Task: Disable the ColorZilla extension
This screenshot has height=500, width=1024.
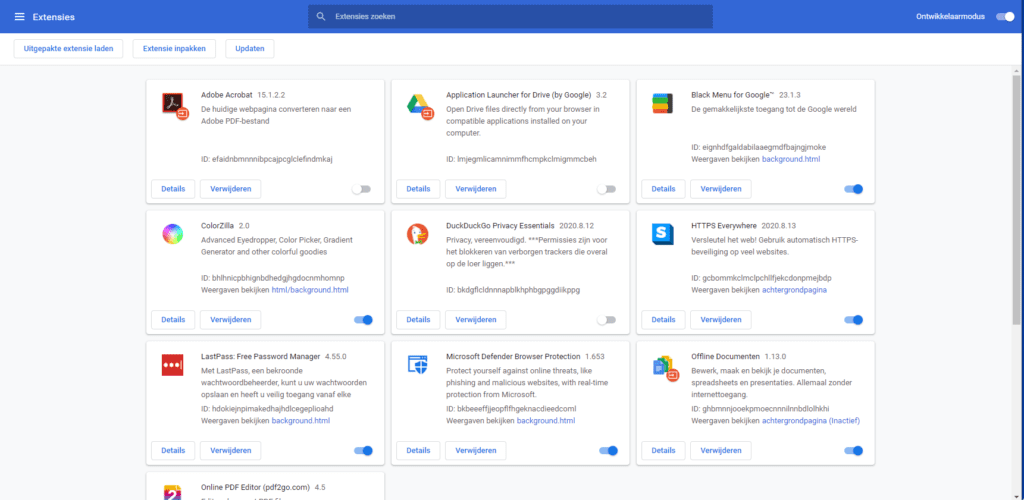Action: coord(363,320)
